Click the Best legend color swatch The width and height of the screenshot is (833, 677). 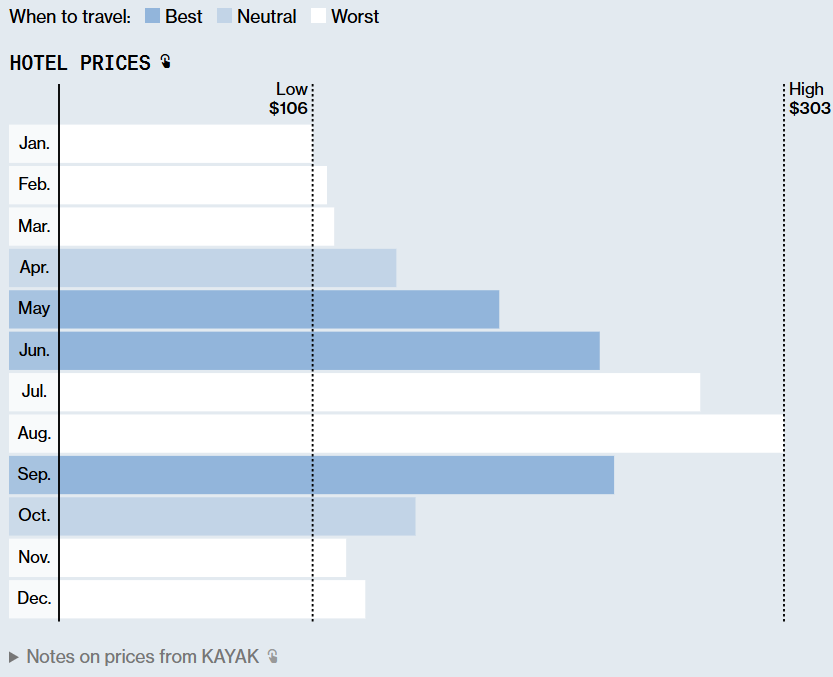[152, 16]
